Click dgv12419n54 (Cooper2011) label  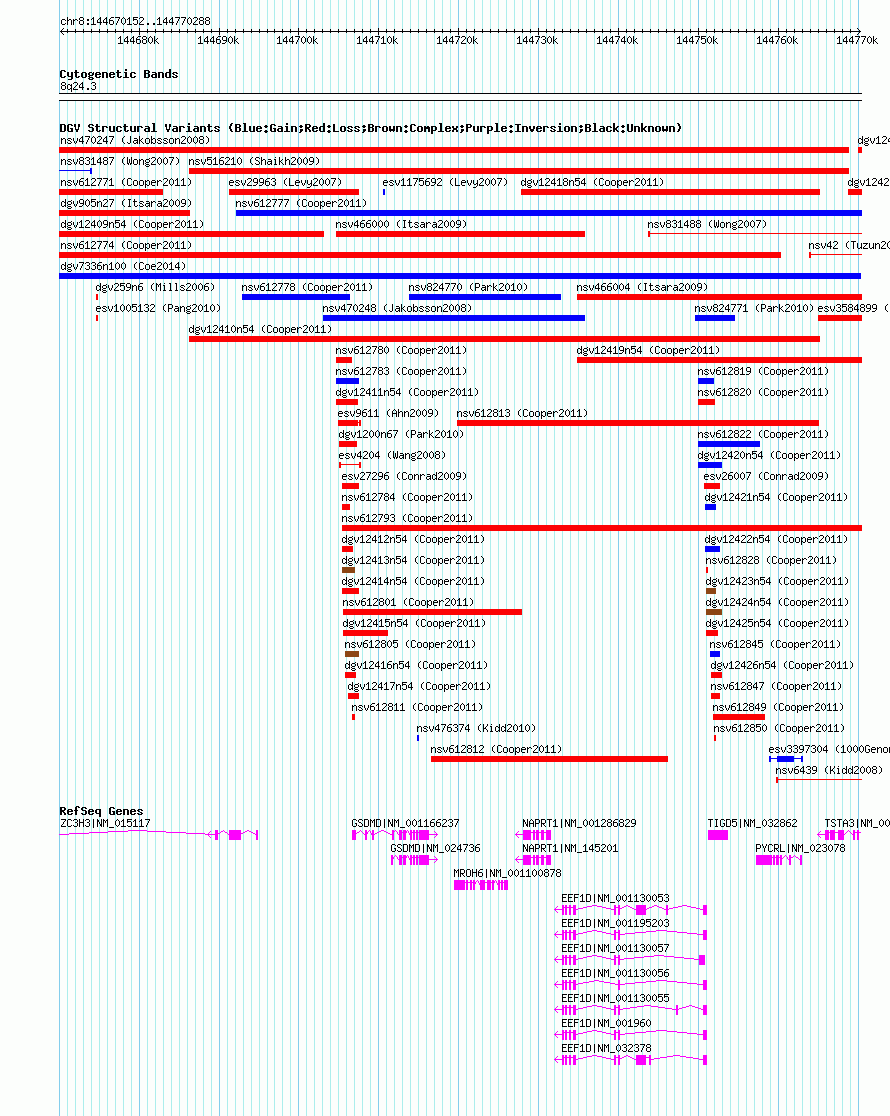click(648, 350)
